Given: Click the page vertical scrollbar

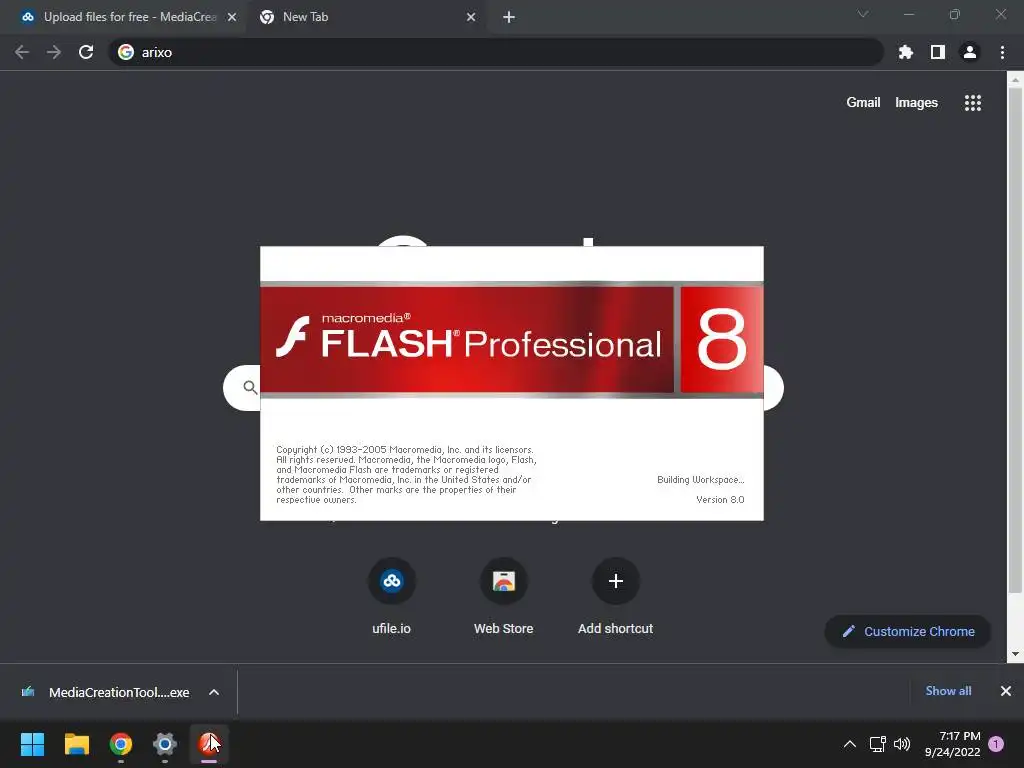Looking at the screenshot, I should [1015, 340].
